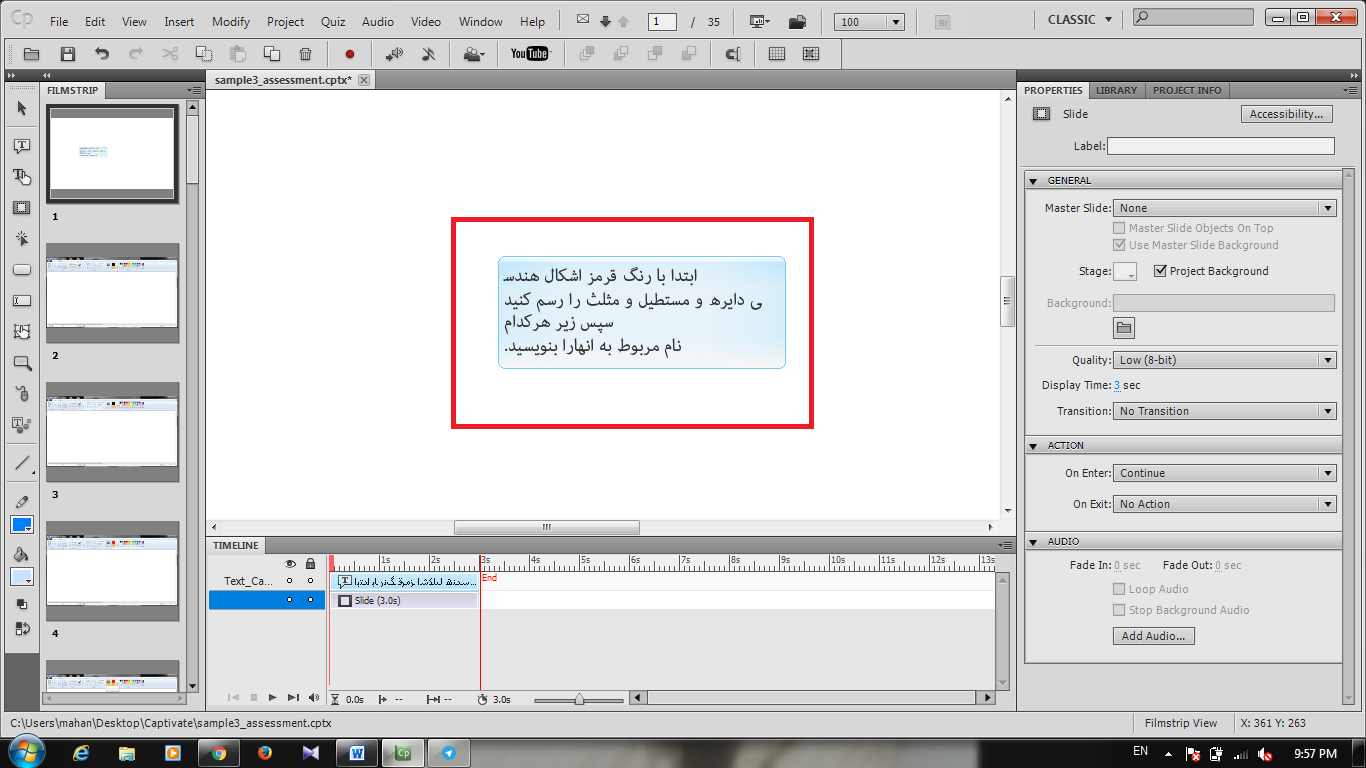Collapse the AUDIO section
Viewport: 1366px width, 768px height.
click(x=1034, y=542)
